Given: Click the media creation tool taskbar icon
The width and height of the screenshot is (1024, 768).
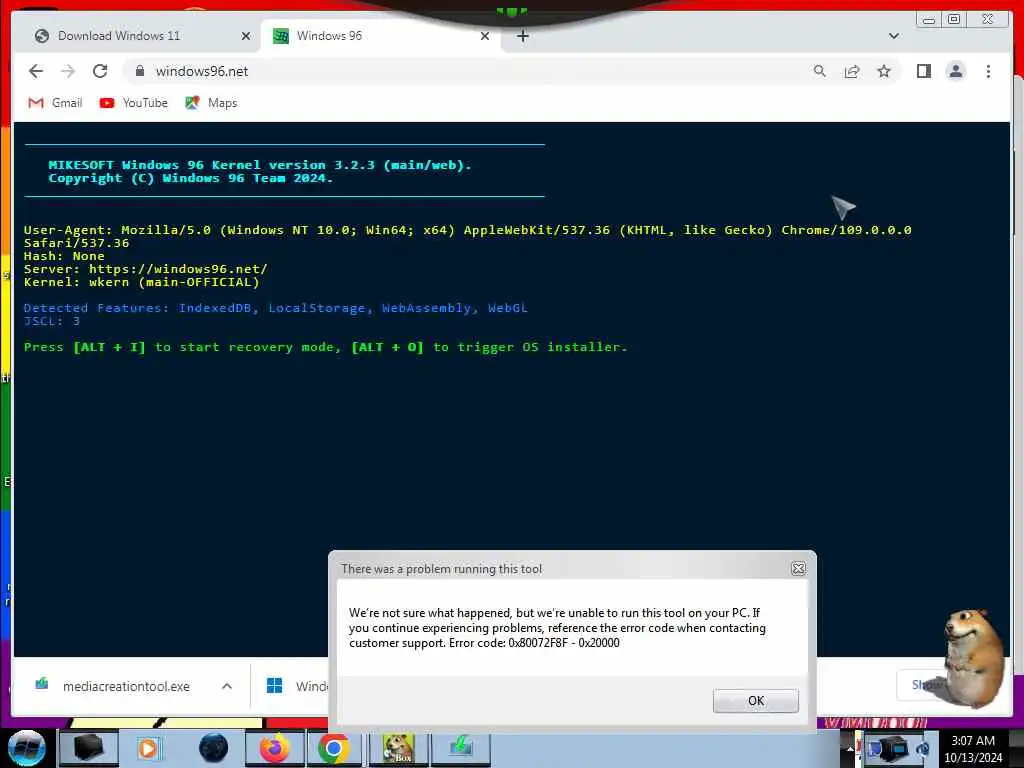Looking at the screenshot, I should [x=460, y=748].
